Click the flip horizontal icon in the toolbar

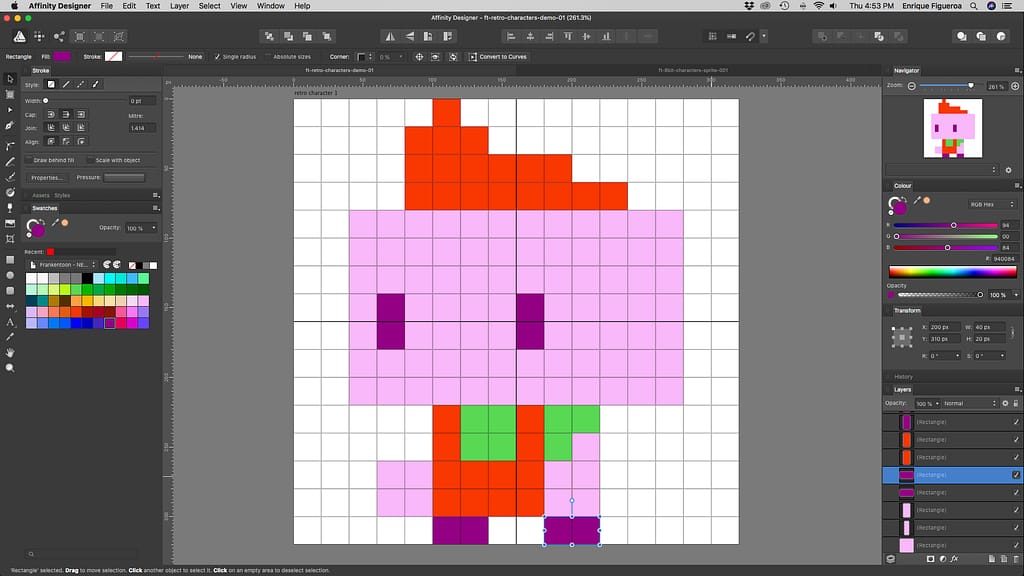coord(391,36)
